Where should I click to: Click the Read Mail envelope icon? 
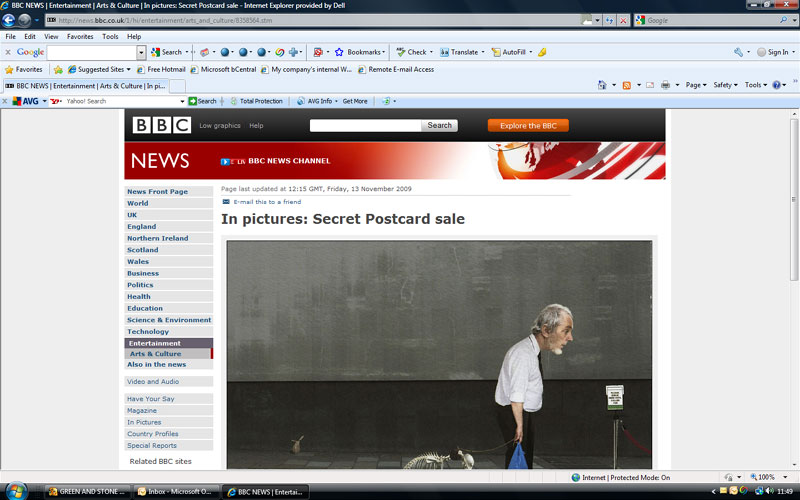tap(650, 85)
